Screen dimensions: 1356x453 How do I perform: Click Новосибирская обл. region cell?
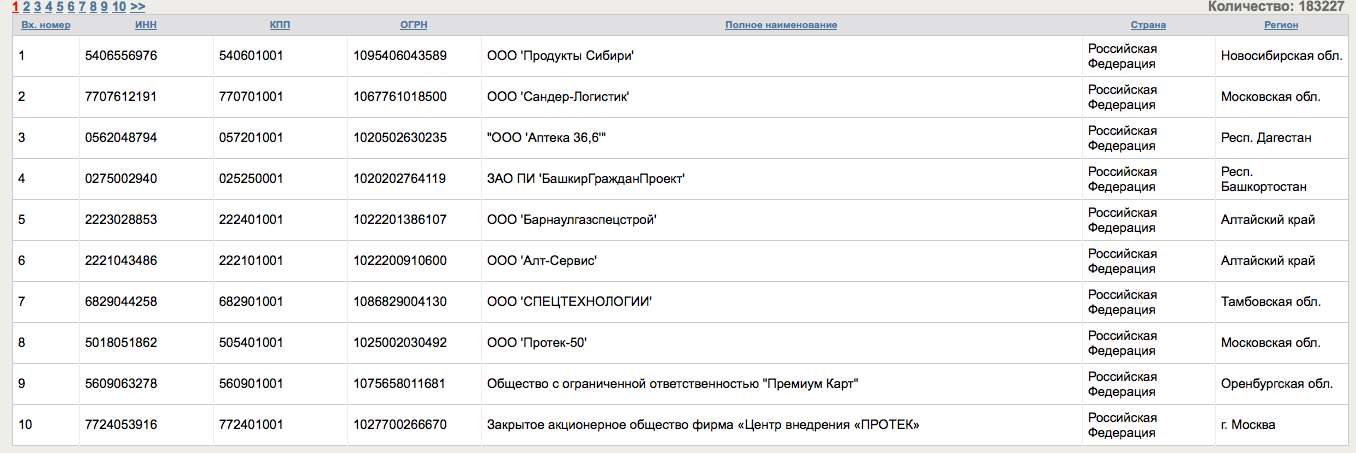pyautogui.click(x=1281, y=56)
